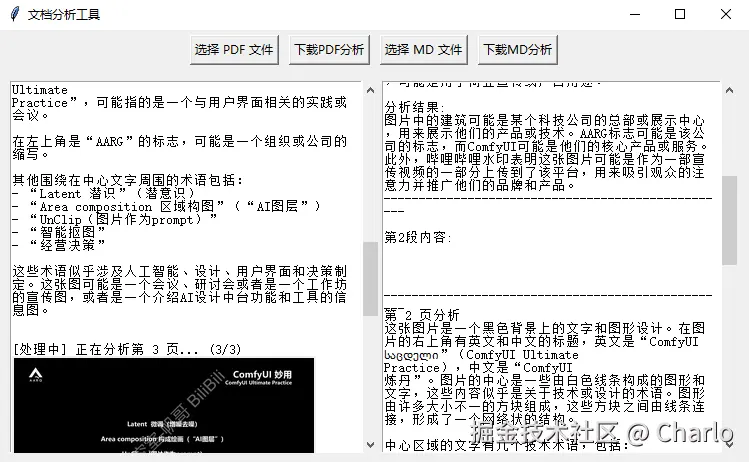
Task: Maximize the 文档分析工具 window
Action: pos(680,14)
